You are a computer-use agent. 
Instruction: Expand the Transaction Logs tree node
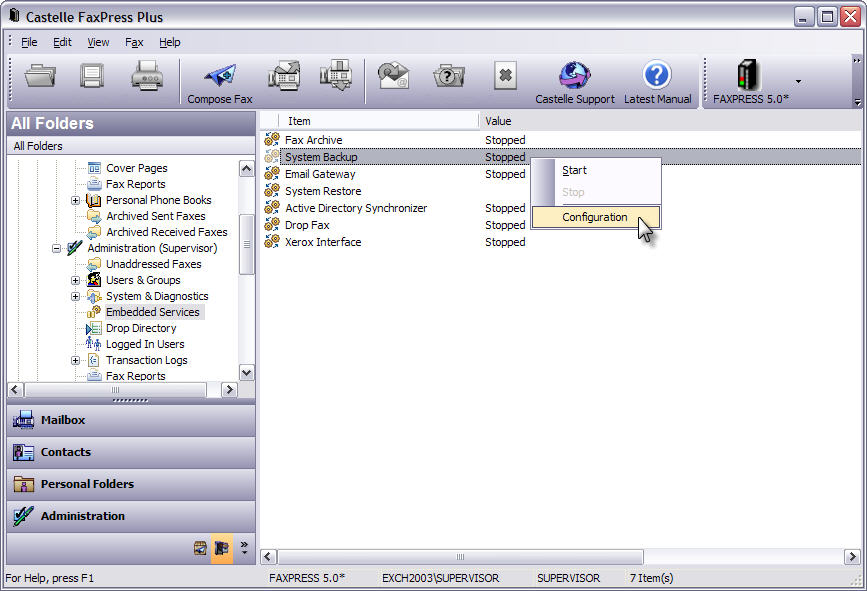76,360
